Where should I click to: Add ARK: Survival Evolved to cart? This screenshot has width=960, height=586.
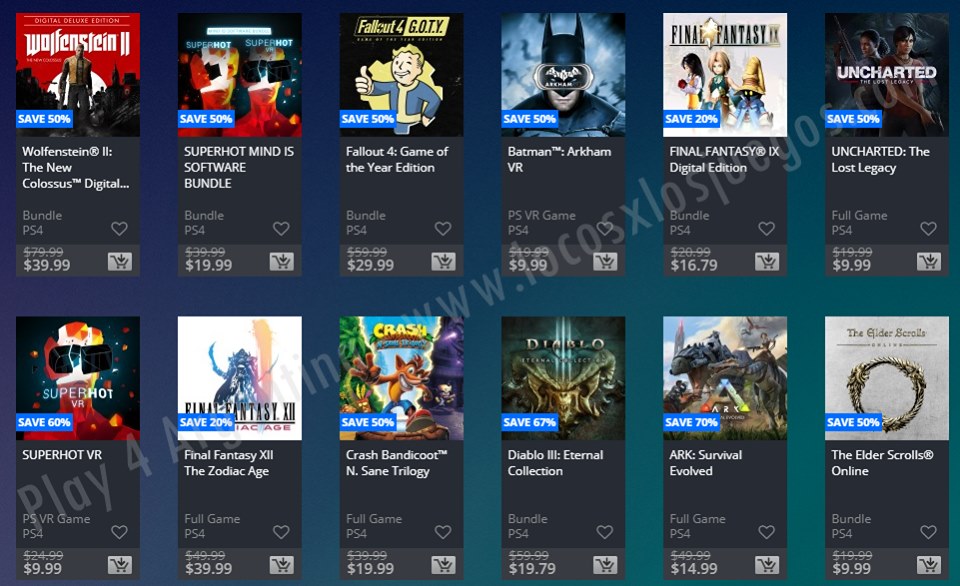(767, 565)
